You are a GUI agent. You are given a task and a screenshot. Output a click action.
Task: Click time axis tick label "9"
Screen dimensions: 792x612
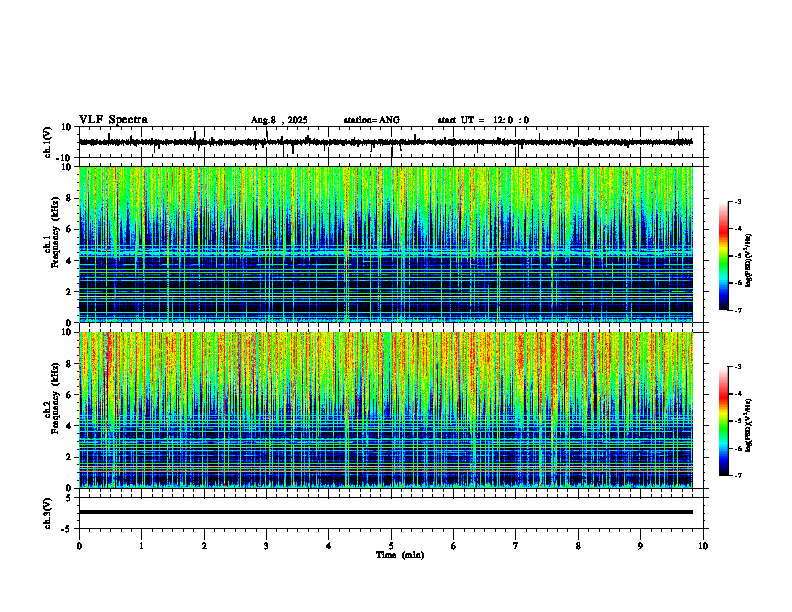click(x=640, y=546)
